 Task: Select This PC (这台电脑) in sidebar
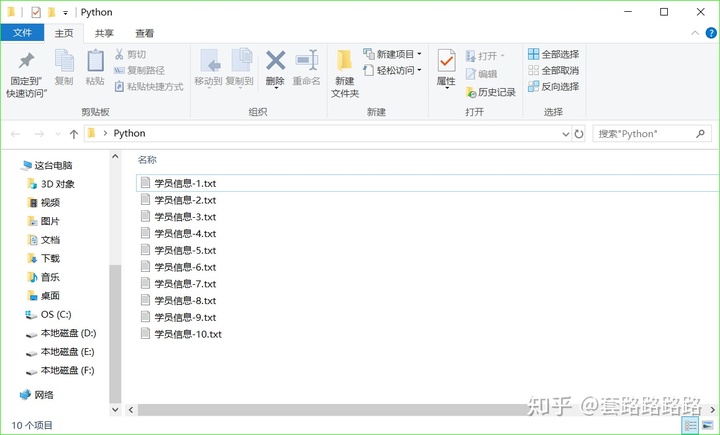47,165
